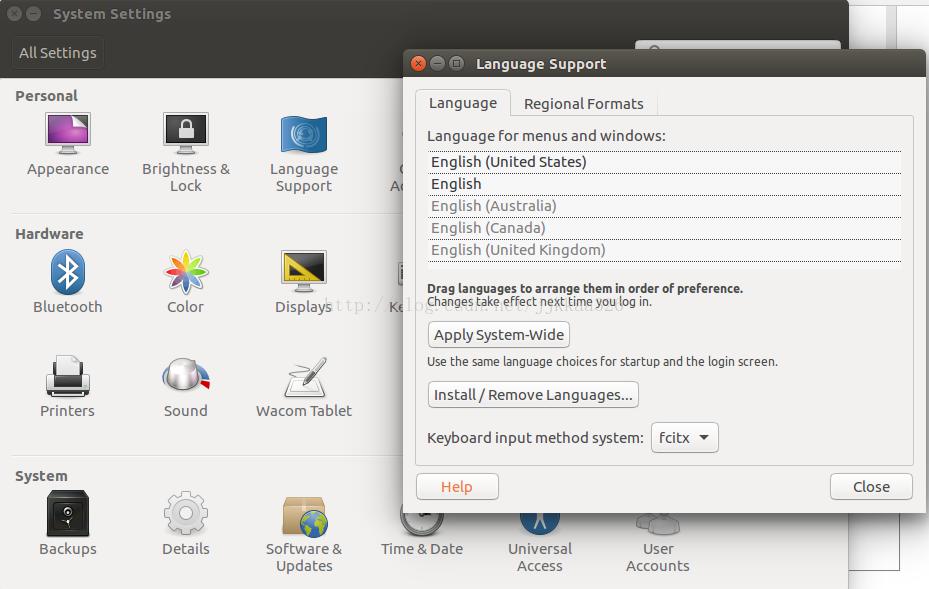Image resolution: width=929 pixels, height=589 pixels.
Task: Minimize the System Settings window
Action: 34,14
